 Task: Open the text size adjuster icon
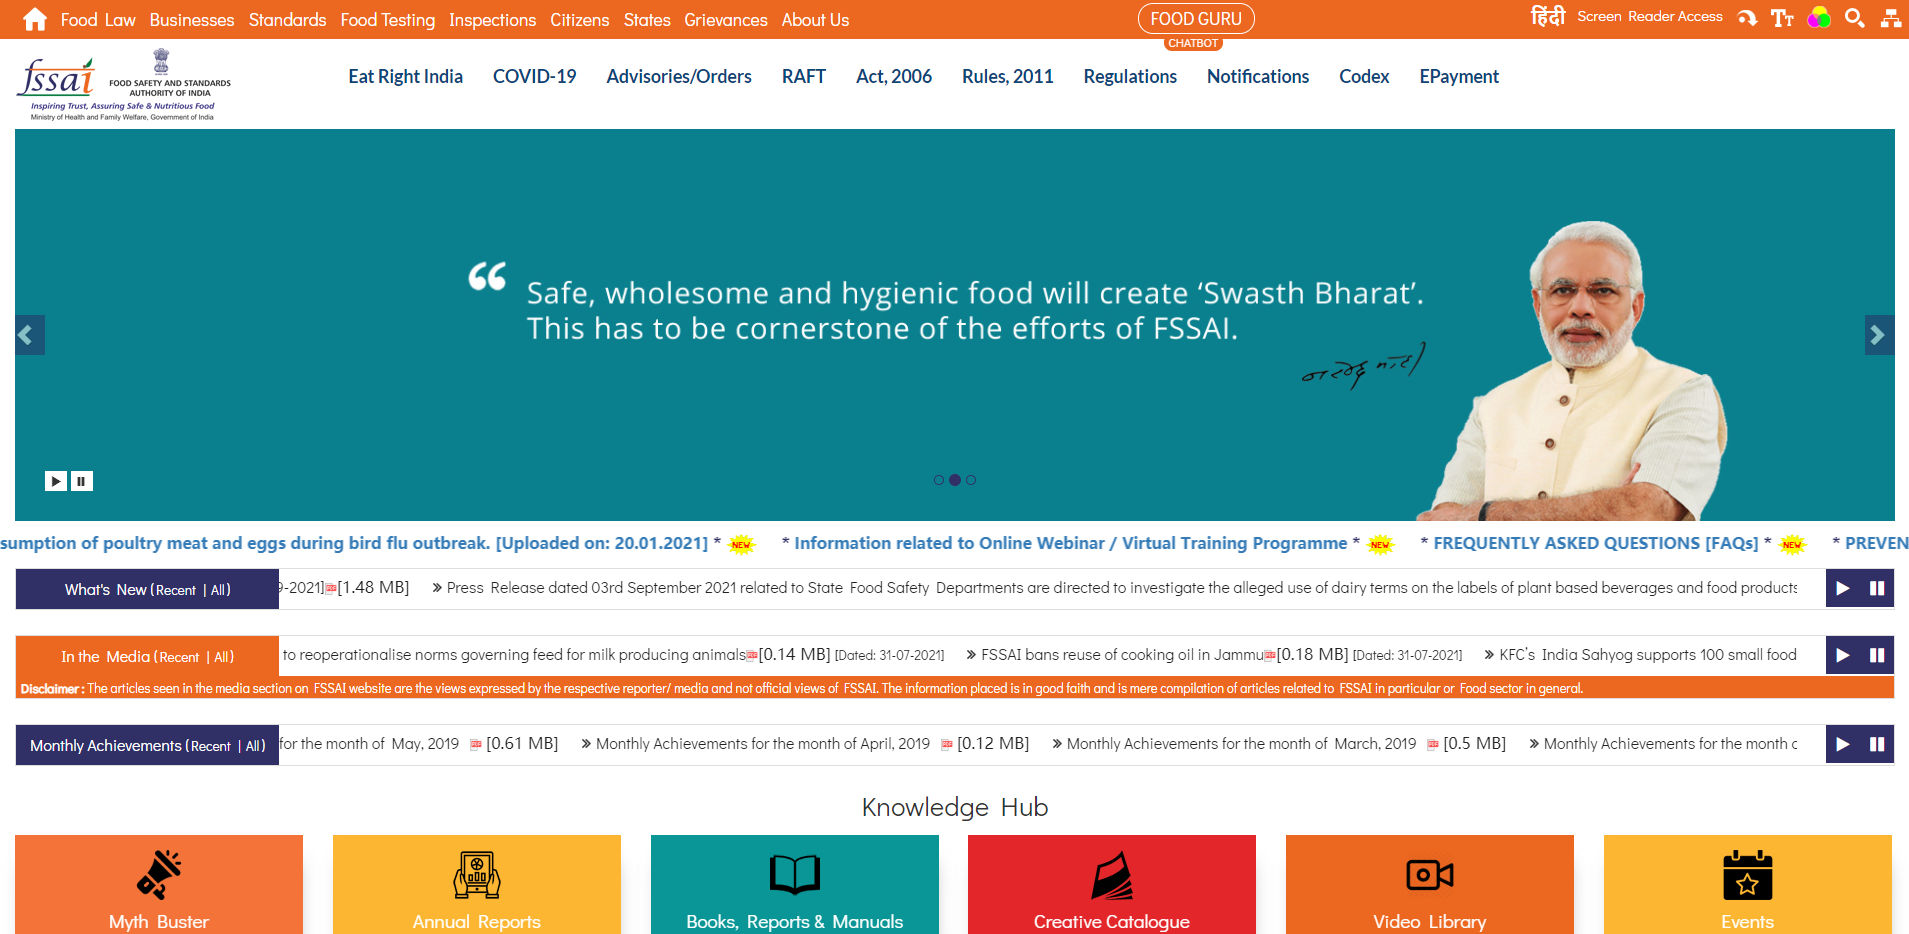point(1782,18)
